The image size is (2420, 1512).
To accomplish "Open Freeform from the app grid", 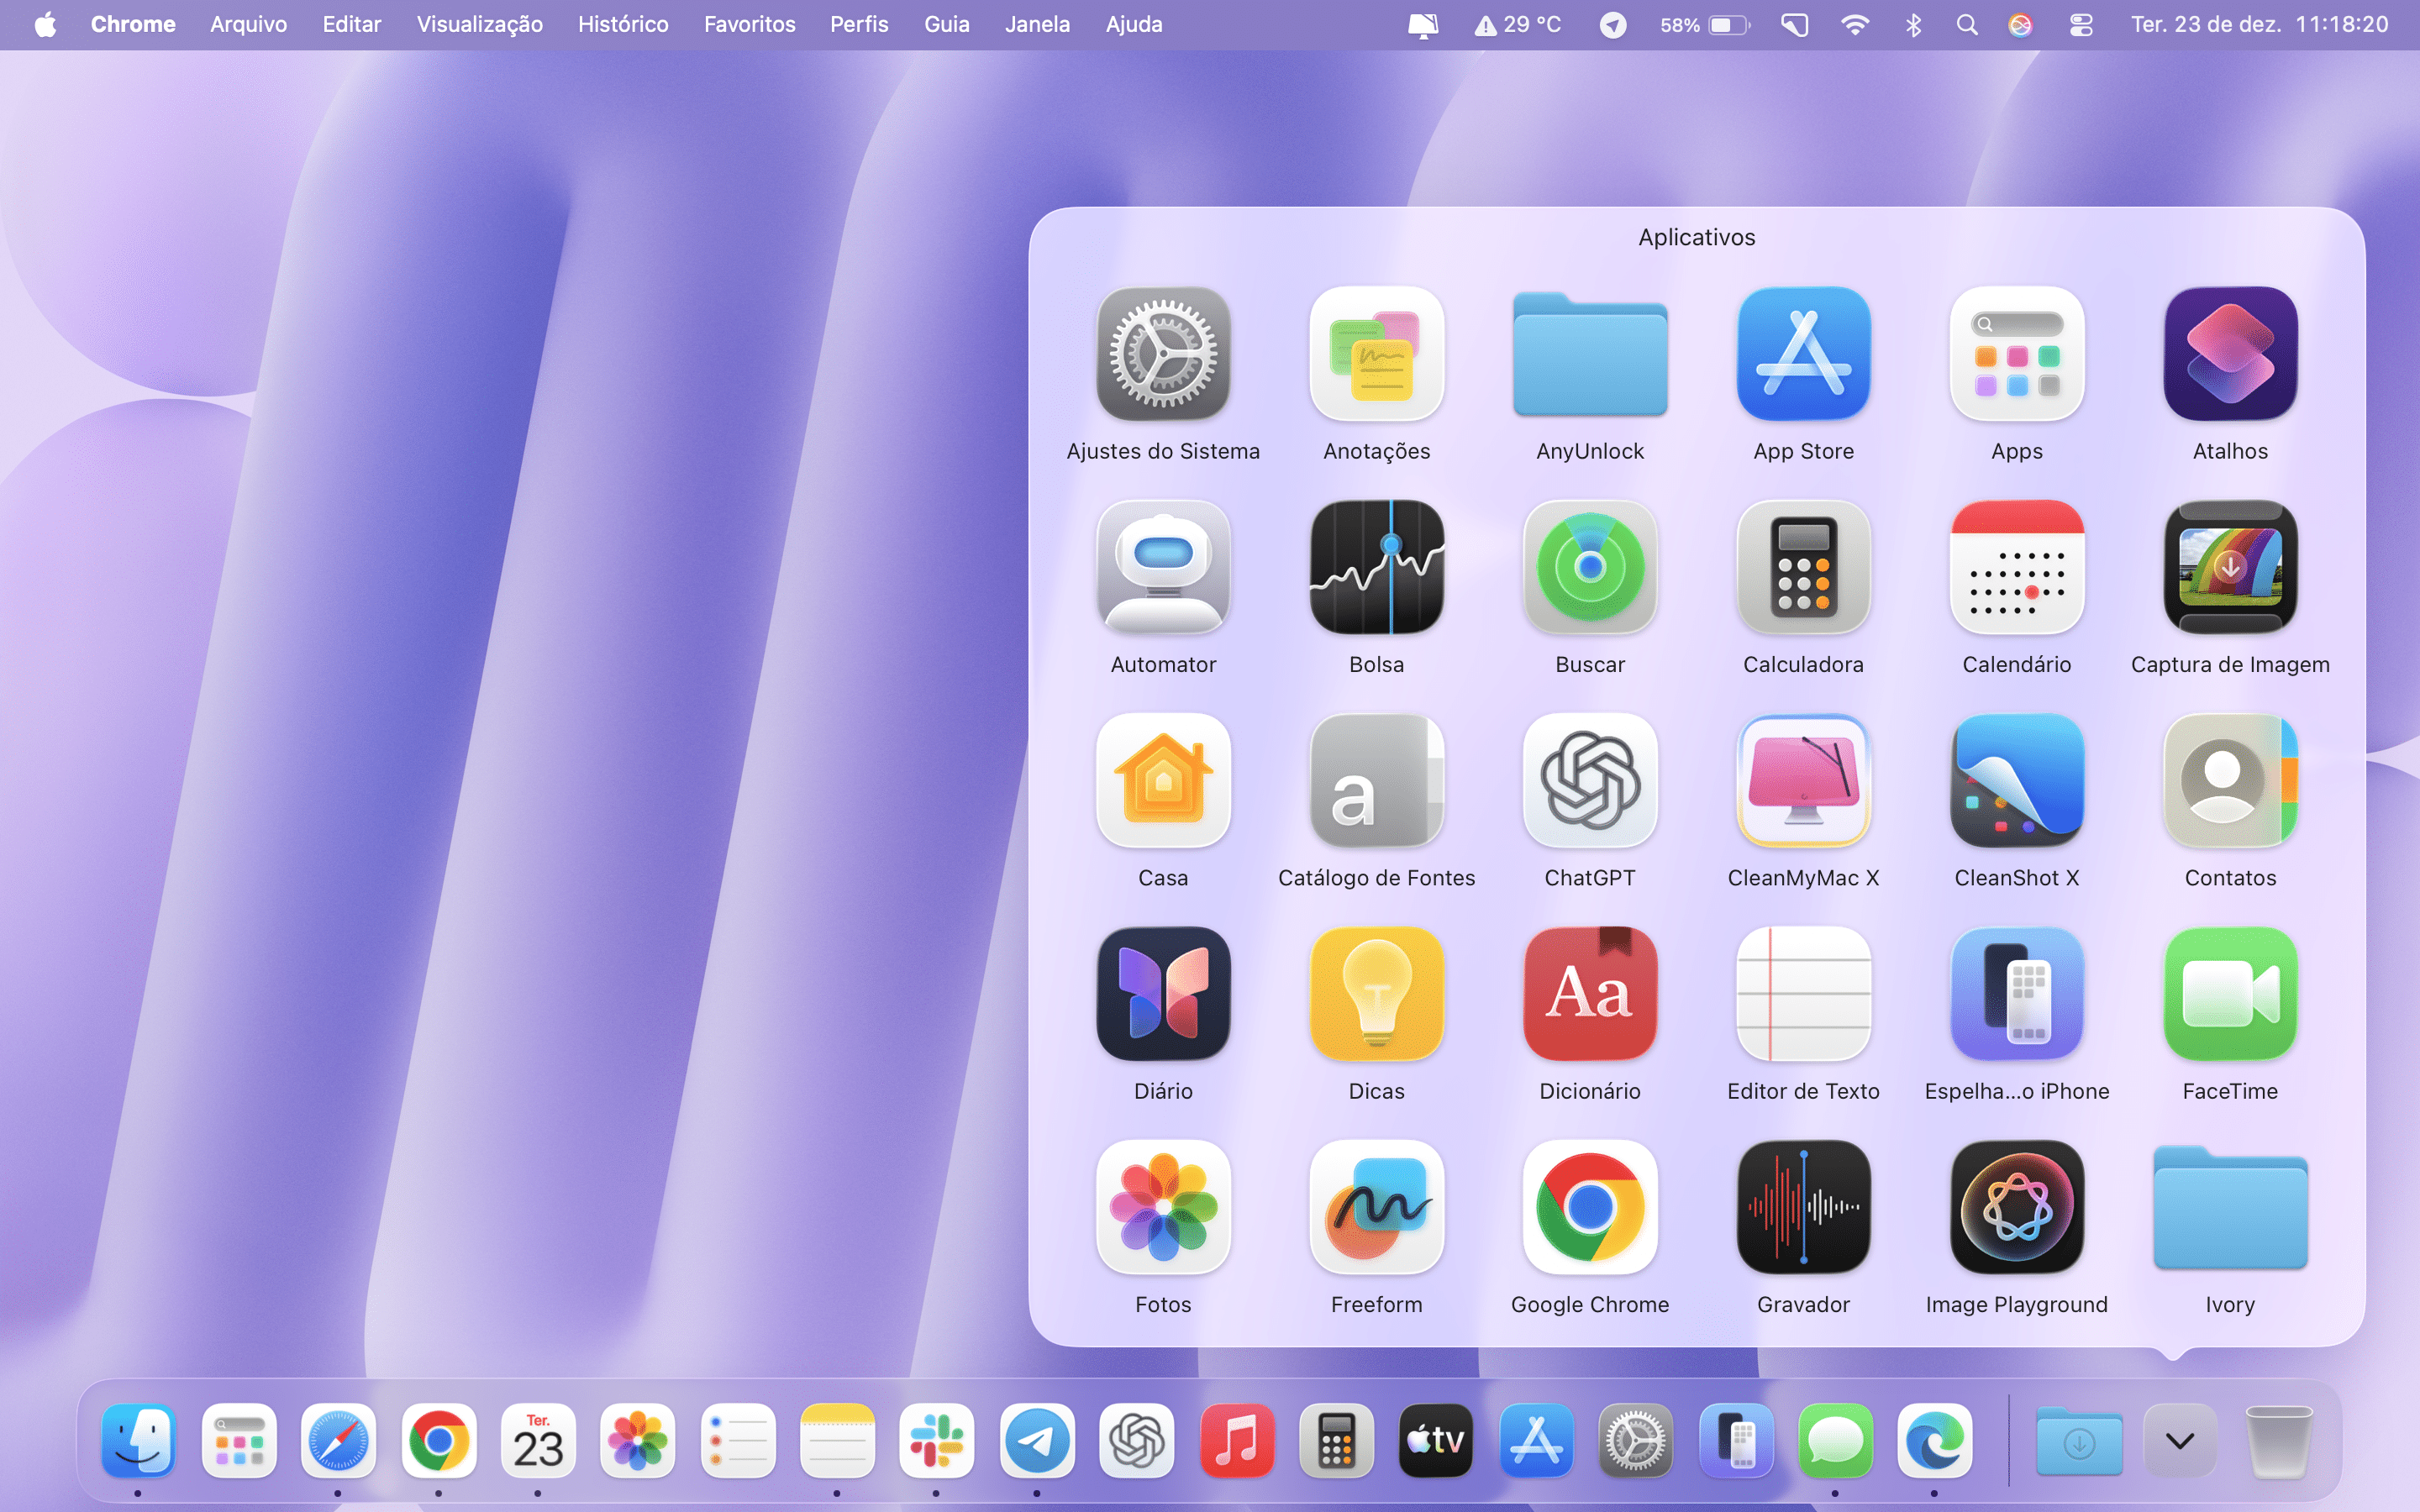I will pos(1376,1207).
